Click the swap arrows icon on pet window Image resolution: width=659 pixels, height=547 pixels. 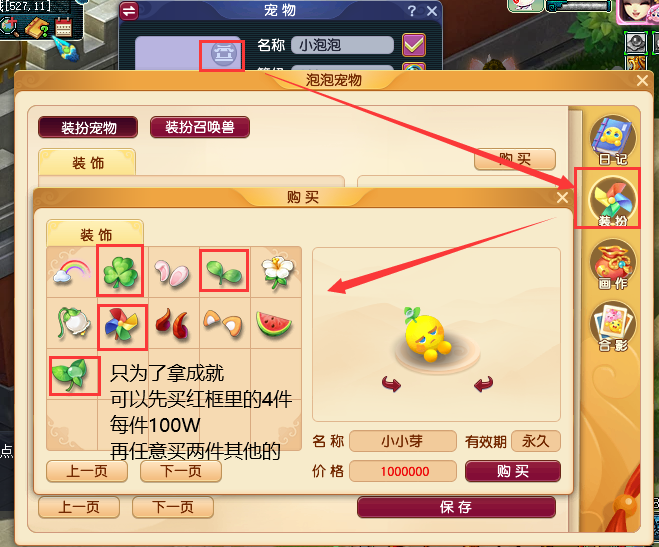click(129, 11)
